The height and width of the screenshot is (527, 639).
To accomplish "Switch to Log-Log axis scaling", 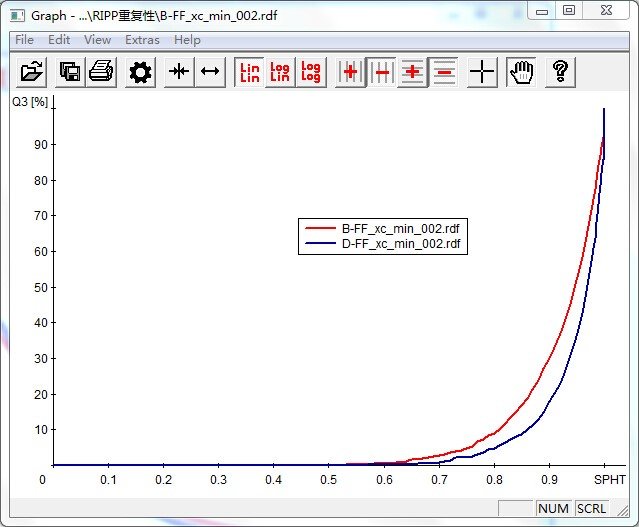I will coord(311,72).
